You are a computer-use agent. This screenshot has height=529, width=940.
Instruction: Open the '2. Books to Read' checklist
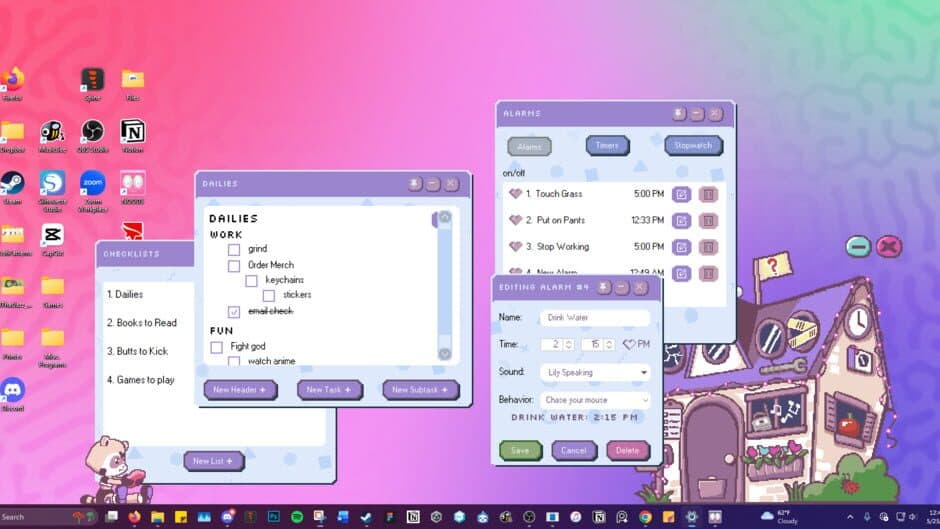tap(141, 323)
